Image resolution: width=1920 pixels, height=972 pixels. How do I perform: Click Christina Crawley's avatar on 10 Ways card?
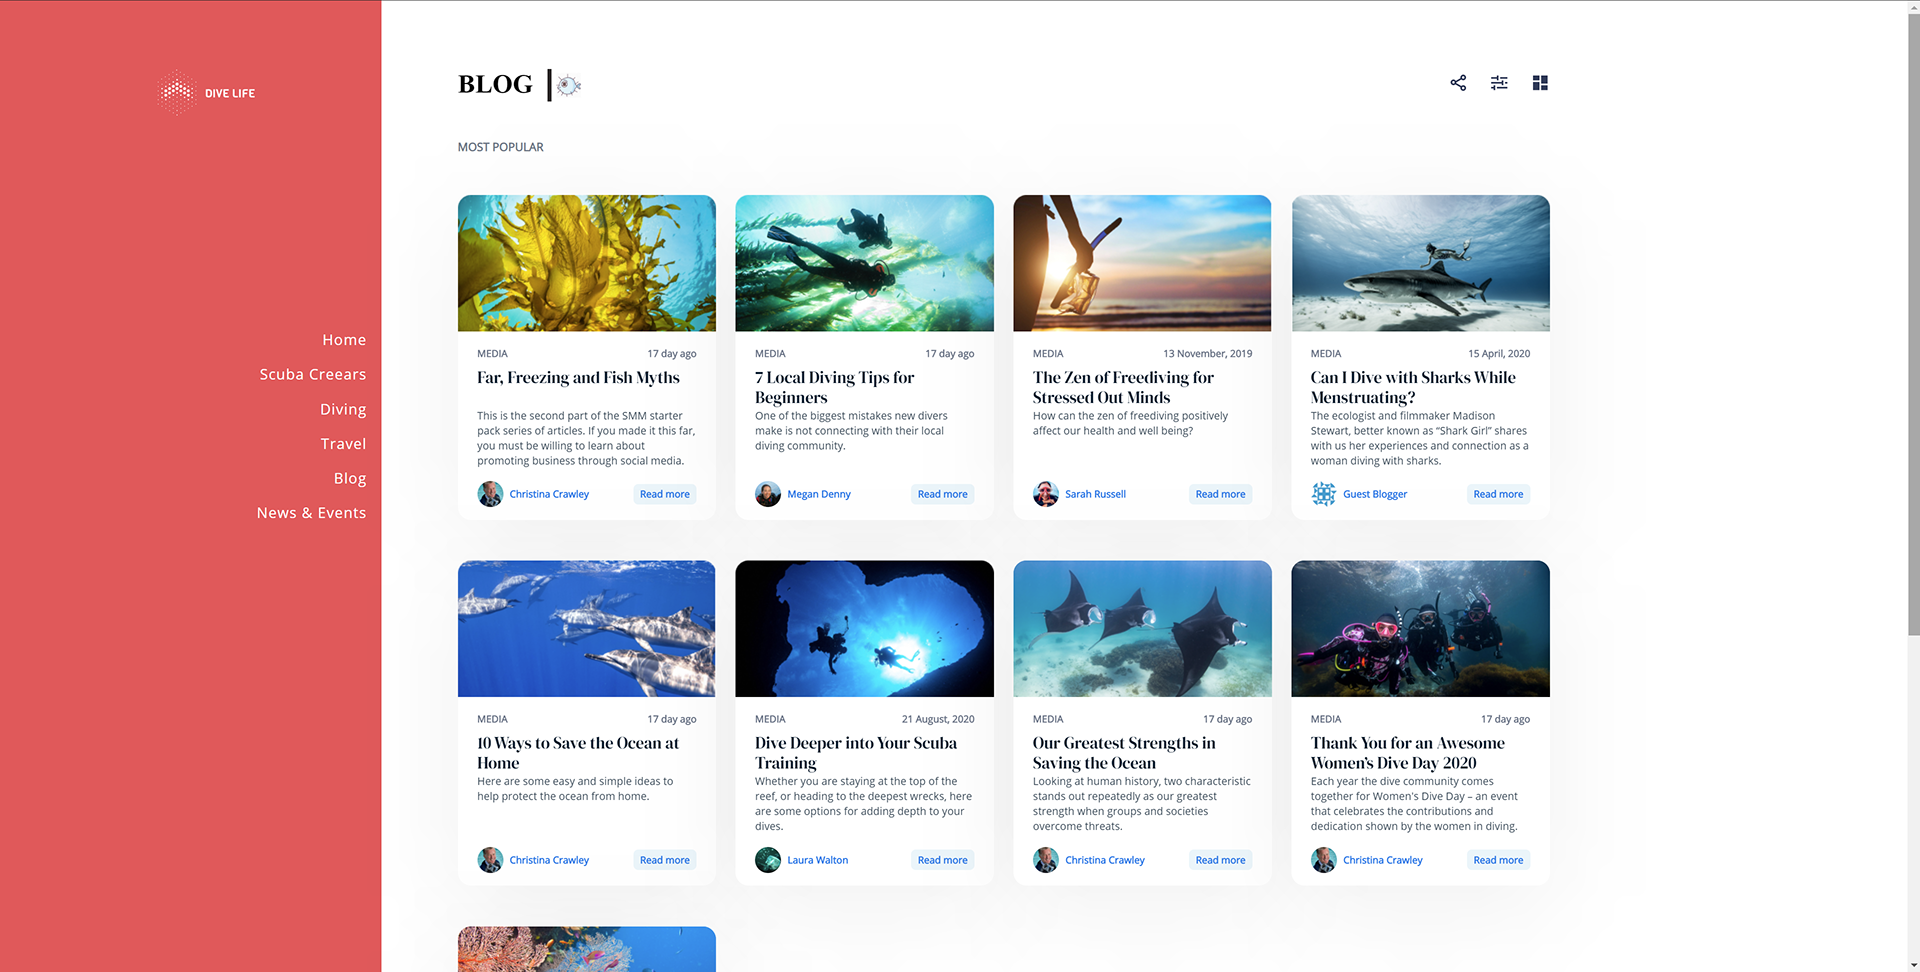point(490,860)
